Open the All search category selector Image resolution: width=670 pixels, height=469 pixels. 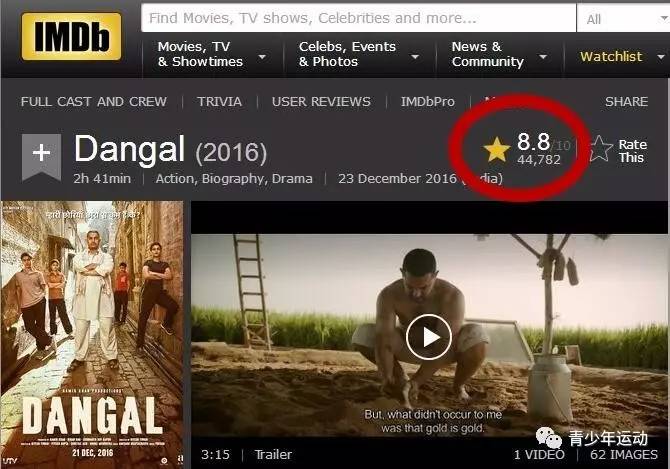[x=623, y=19]
